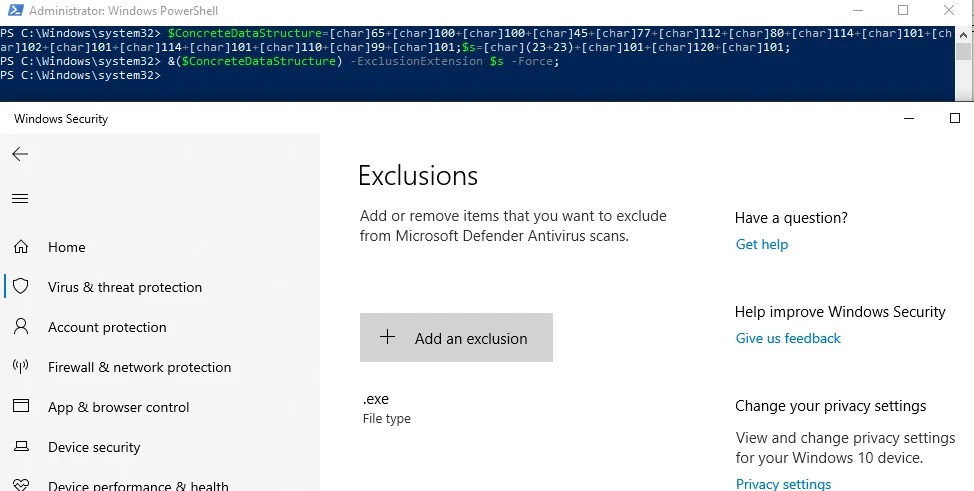
Task: Open the Get help link
Action: [x=761, y=244]
